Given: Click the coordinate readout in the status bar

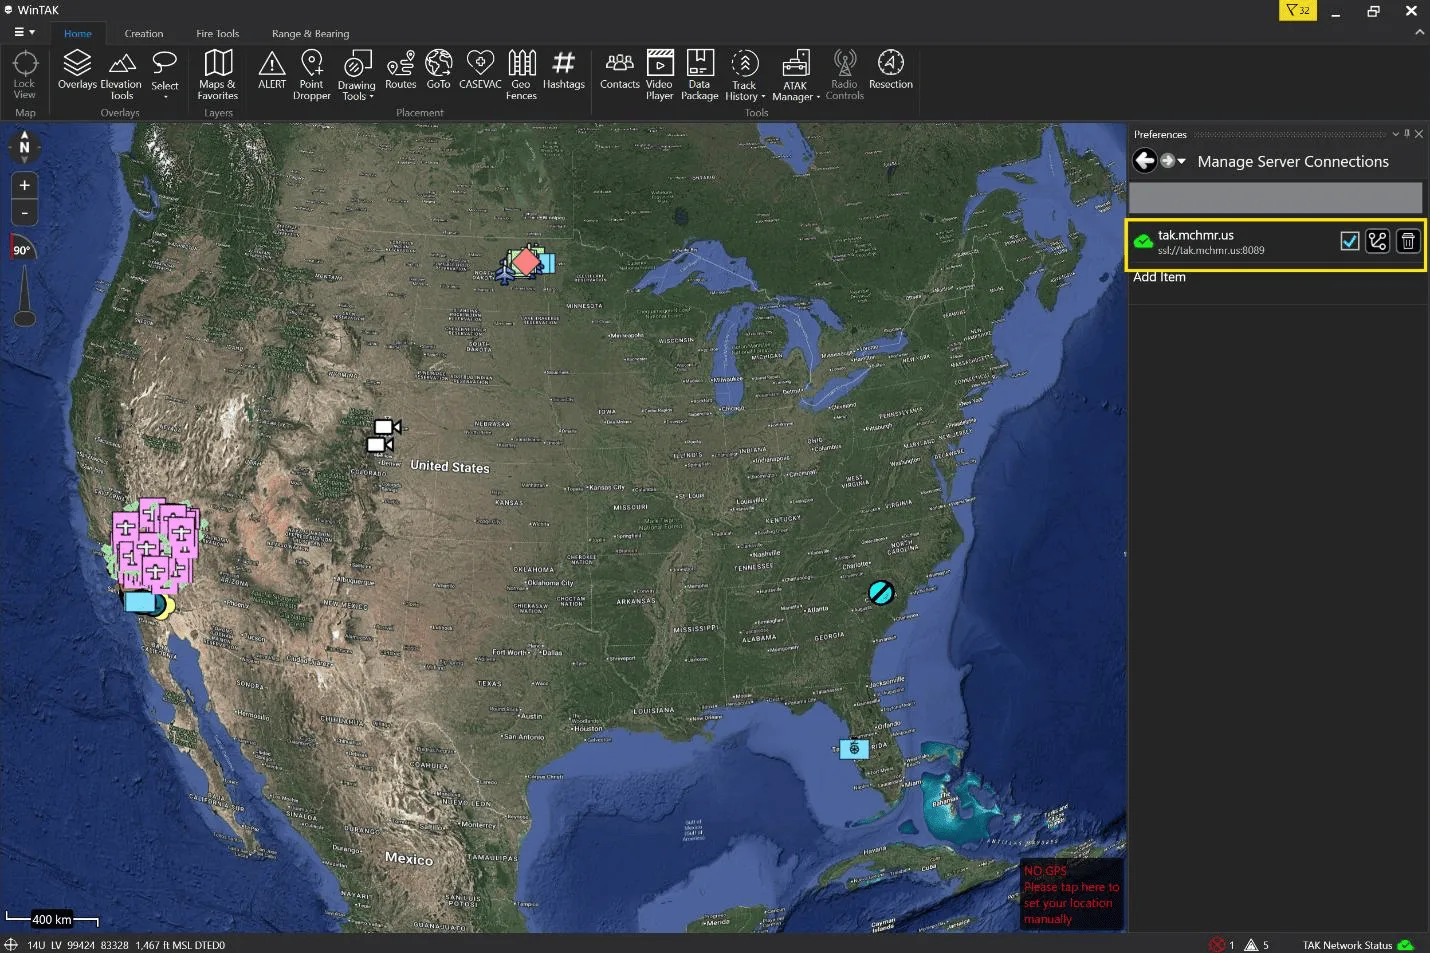Looking at the screenshot, I should 125,945.
